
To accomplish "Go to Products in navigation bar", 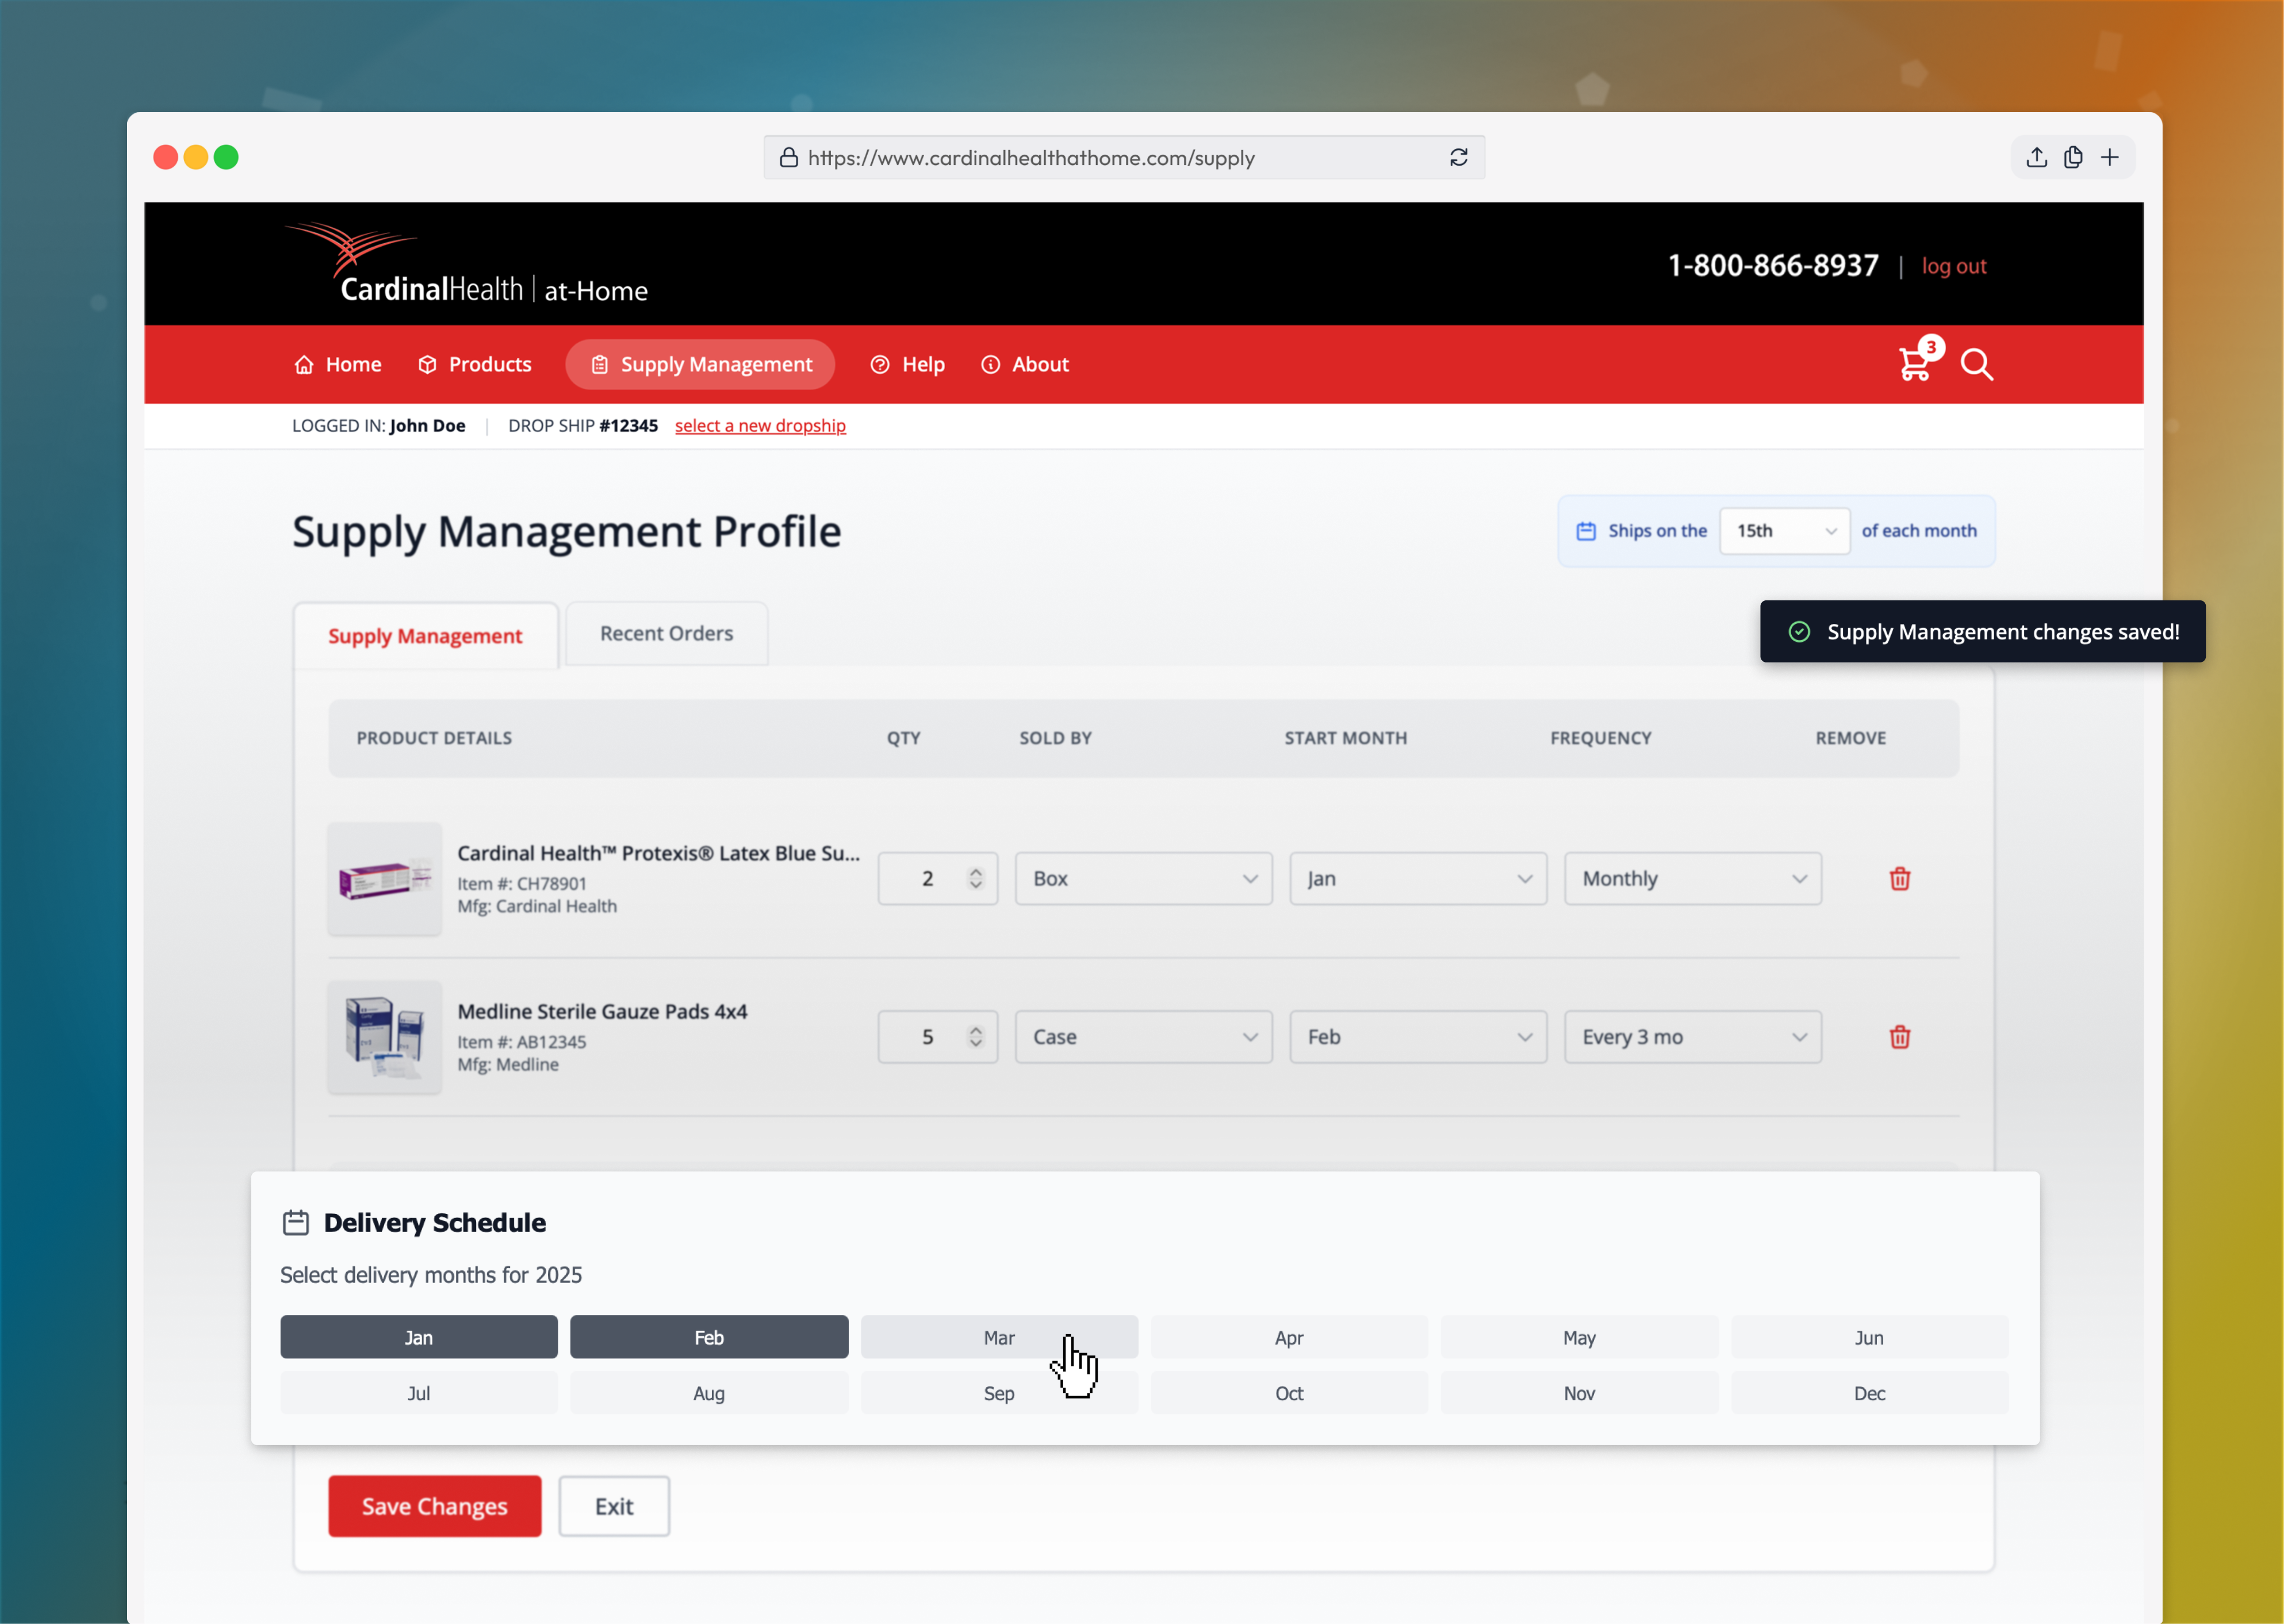I will tap(475, 364).
